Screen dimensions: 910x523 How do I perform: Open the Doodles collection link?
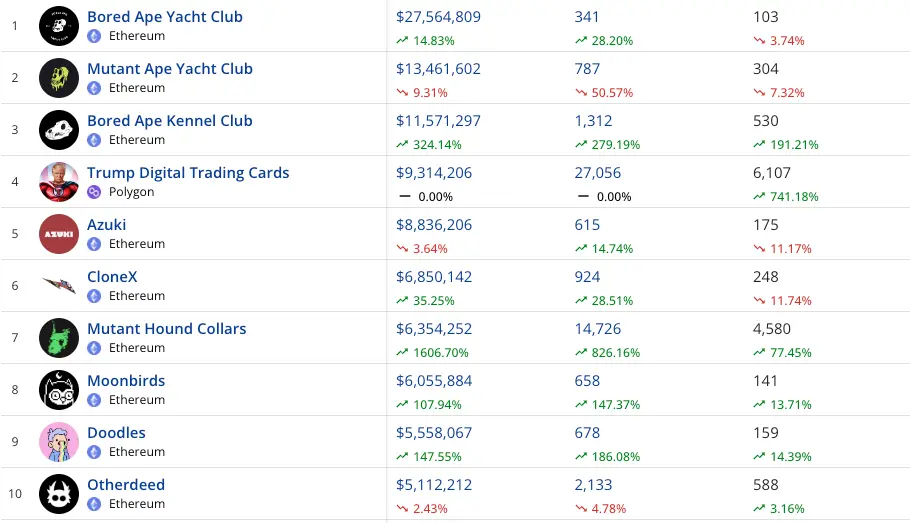(116, 432)
